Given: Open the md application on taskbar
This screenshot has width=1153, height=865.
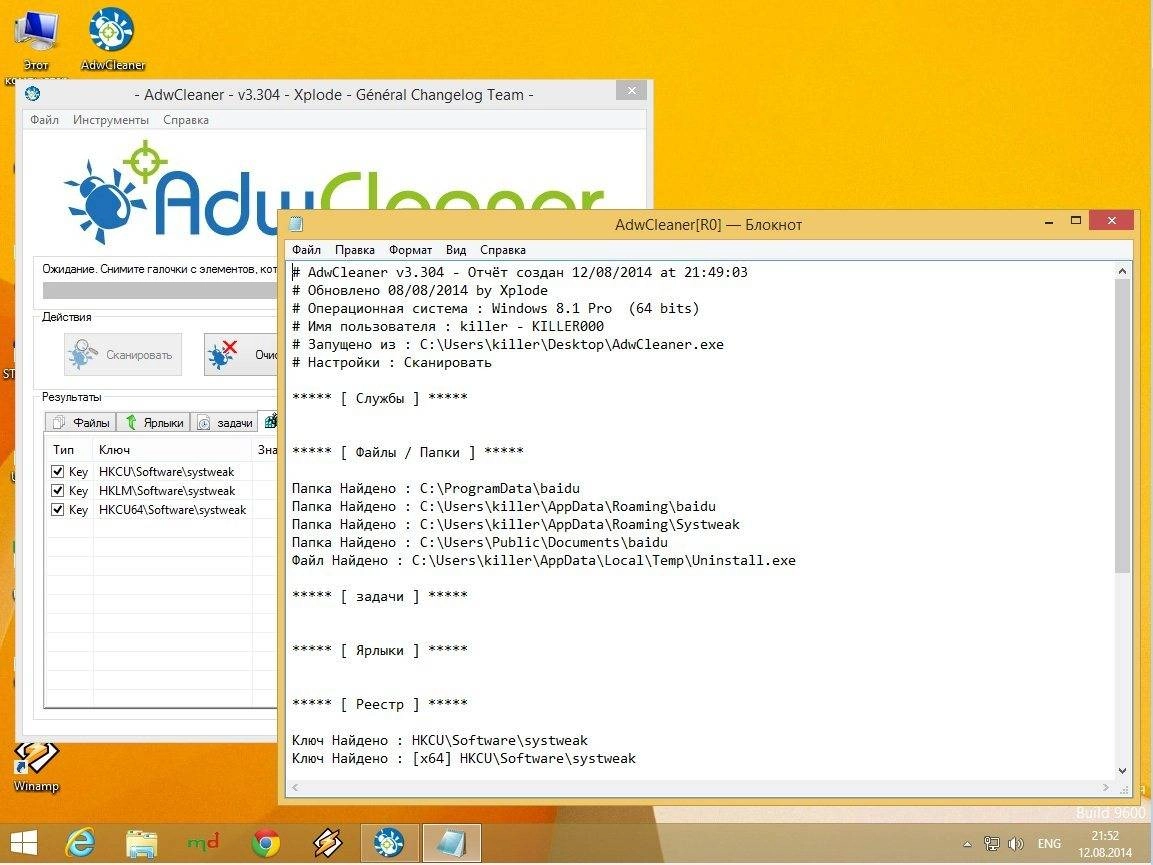Looking at the screenshot, I should click(203, 843).
